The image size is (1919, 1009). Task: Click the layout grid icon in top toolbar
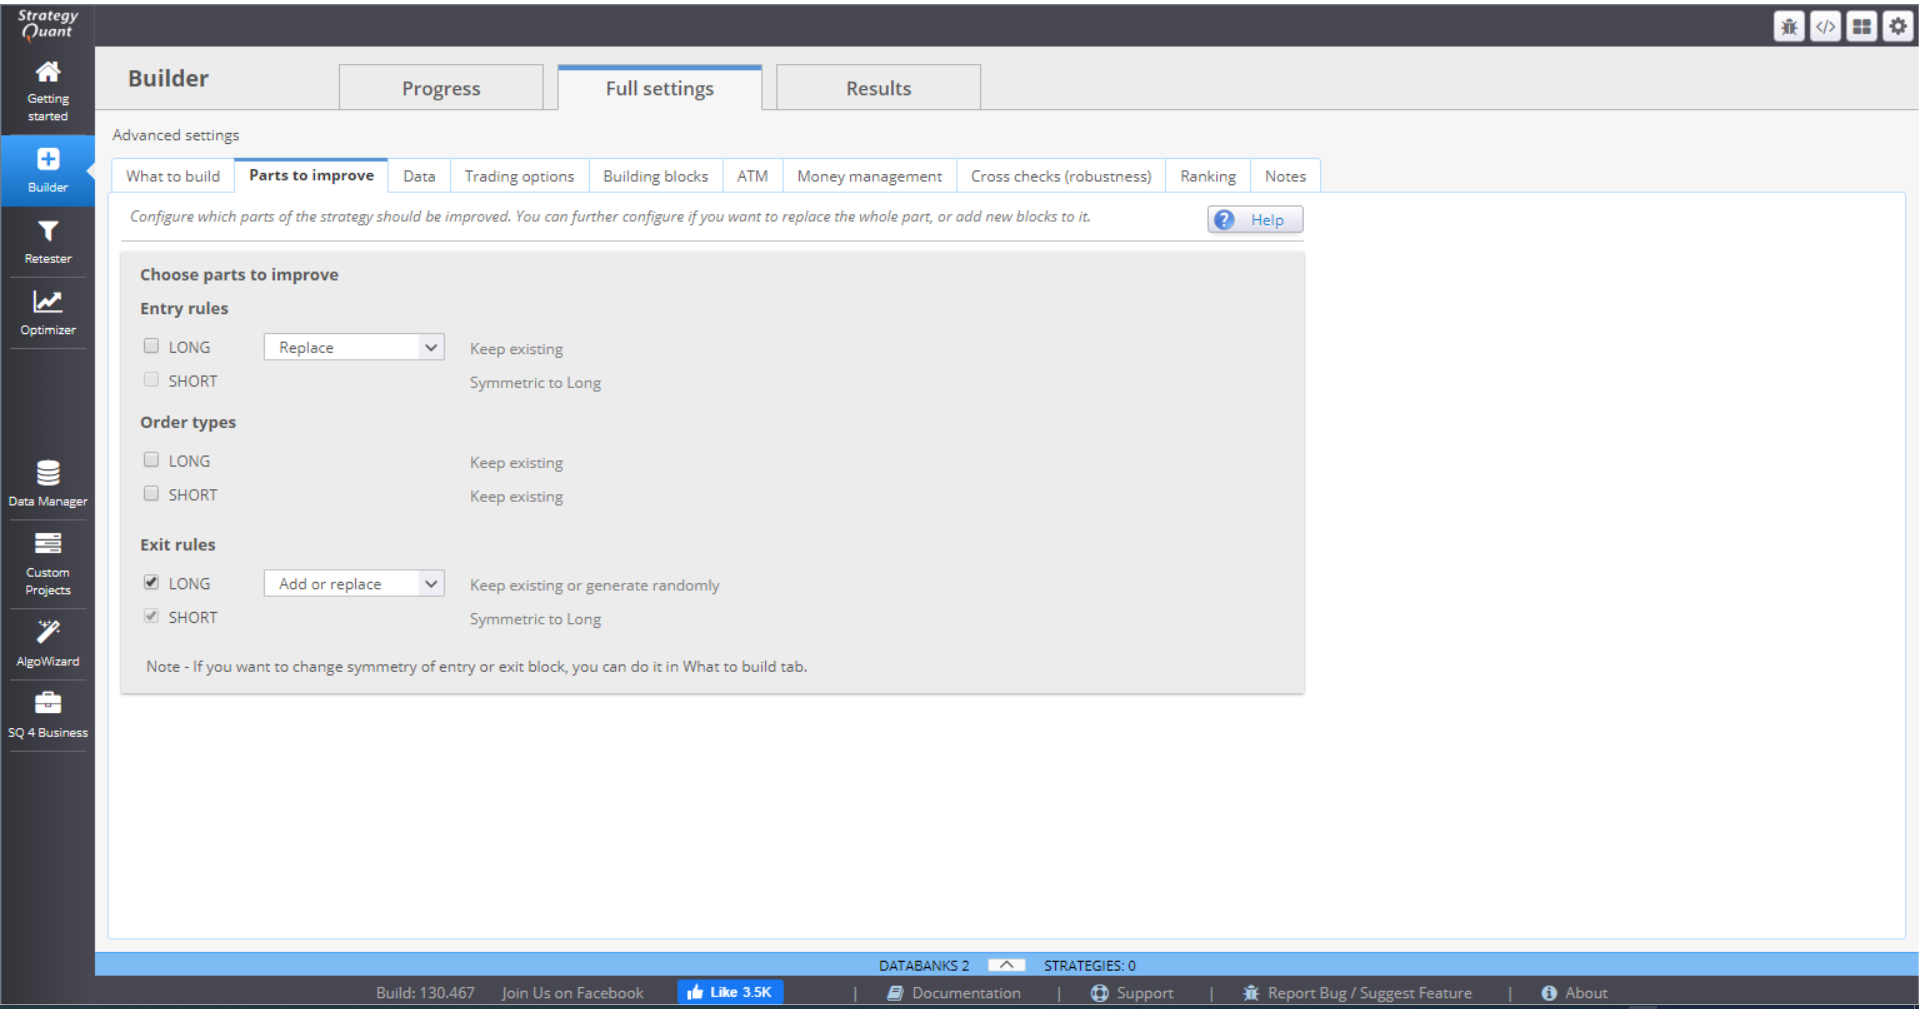point(1861,27)
